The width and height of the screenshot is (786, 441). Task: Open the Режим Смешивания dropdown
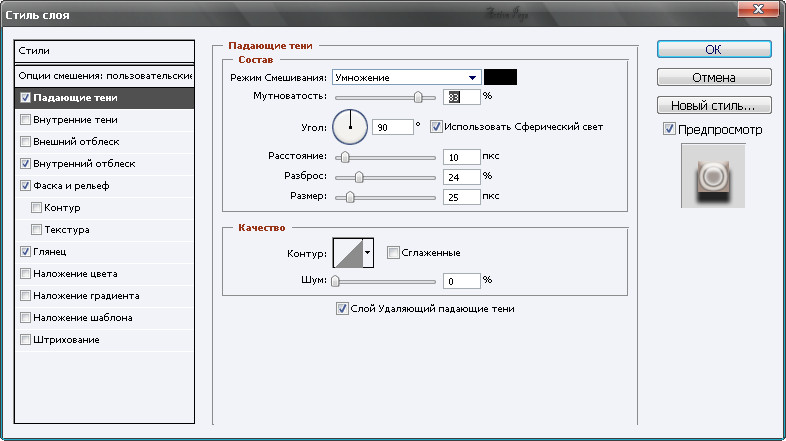click(x=406, y=77)
